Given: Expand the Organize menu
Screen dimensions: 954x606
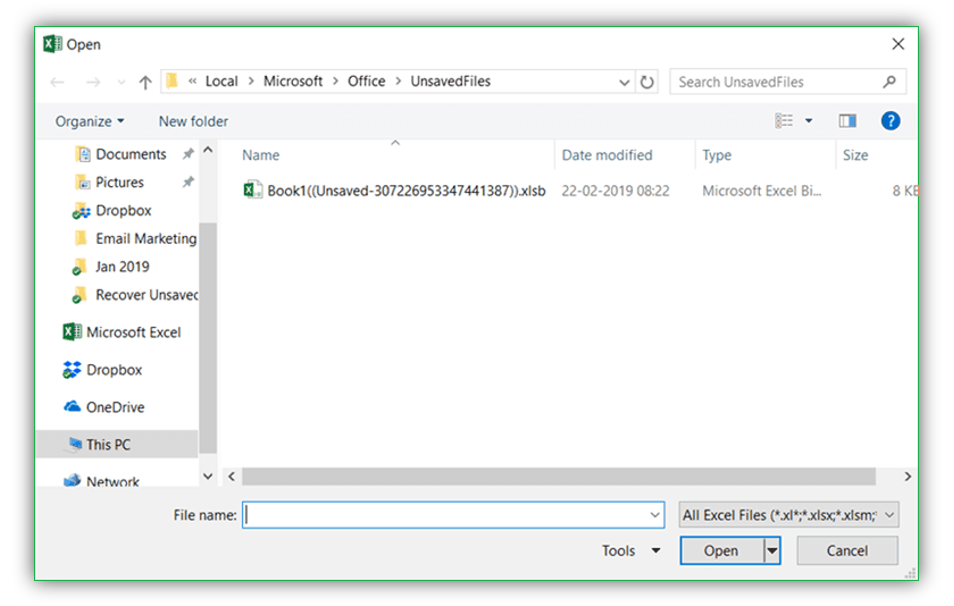Looking at the screenshot, I should [x=88, y=120].
